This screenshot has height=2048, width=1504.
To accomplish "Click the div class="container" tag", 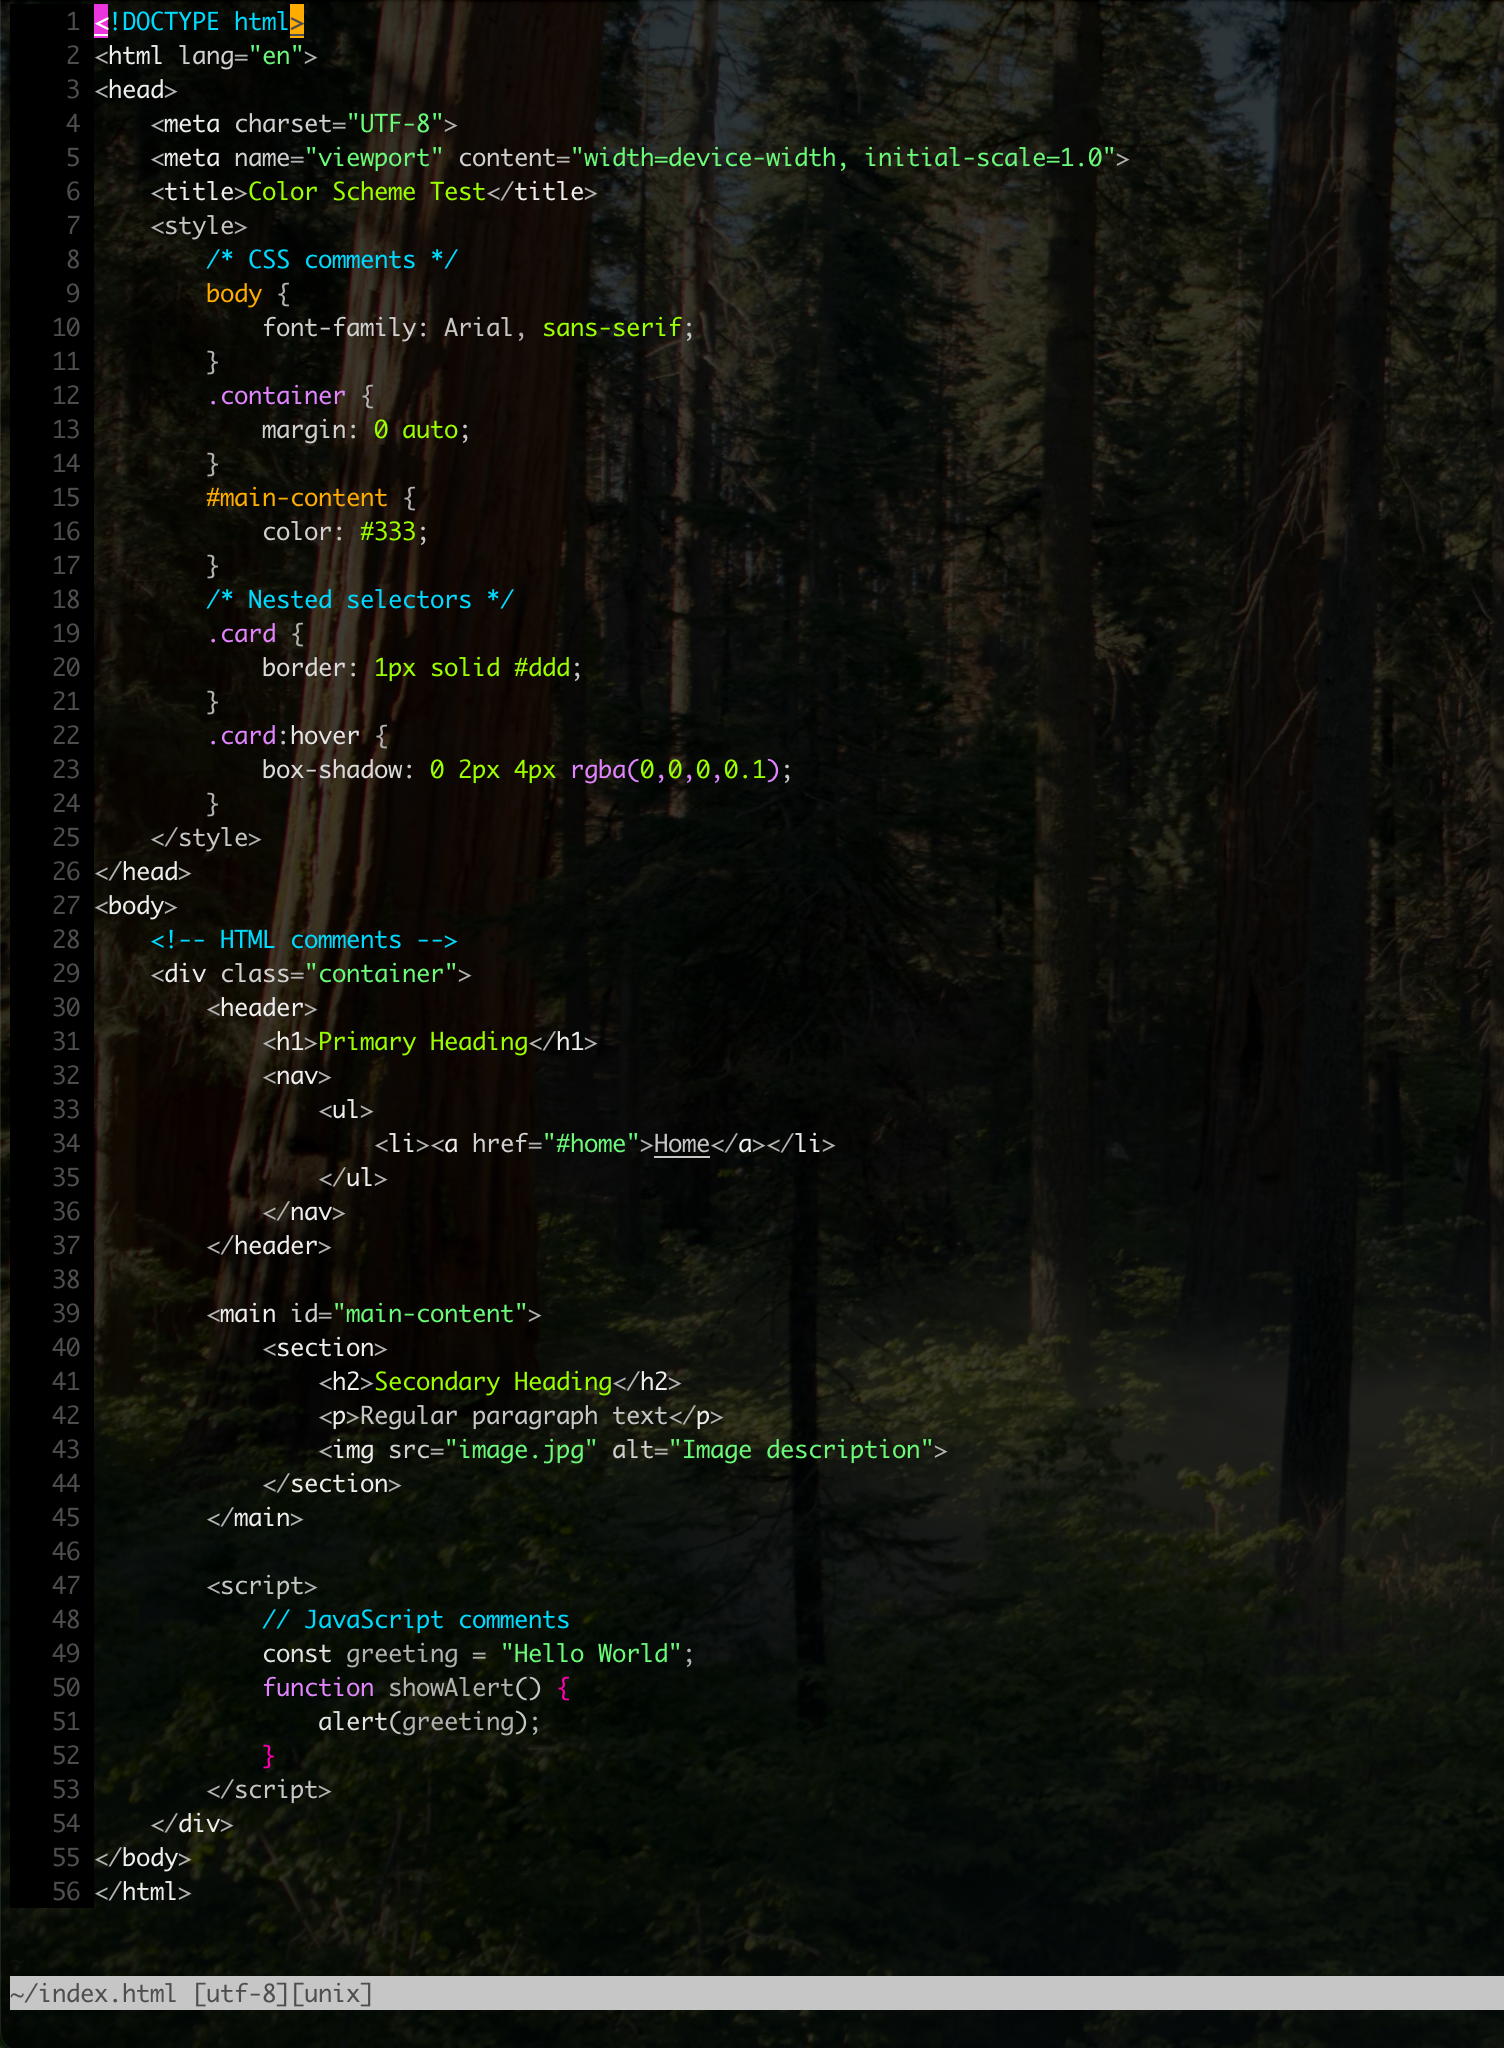I will tap(311, 973).
